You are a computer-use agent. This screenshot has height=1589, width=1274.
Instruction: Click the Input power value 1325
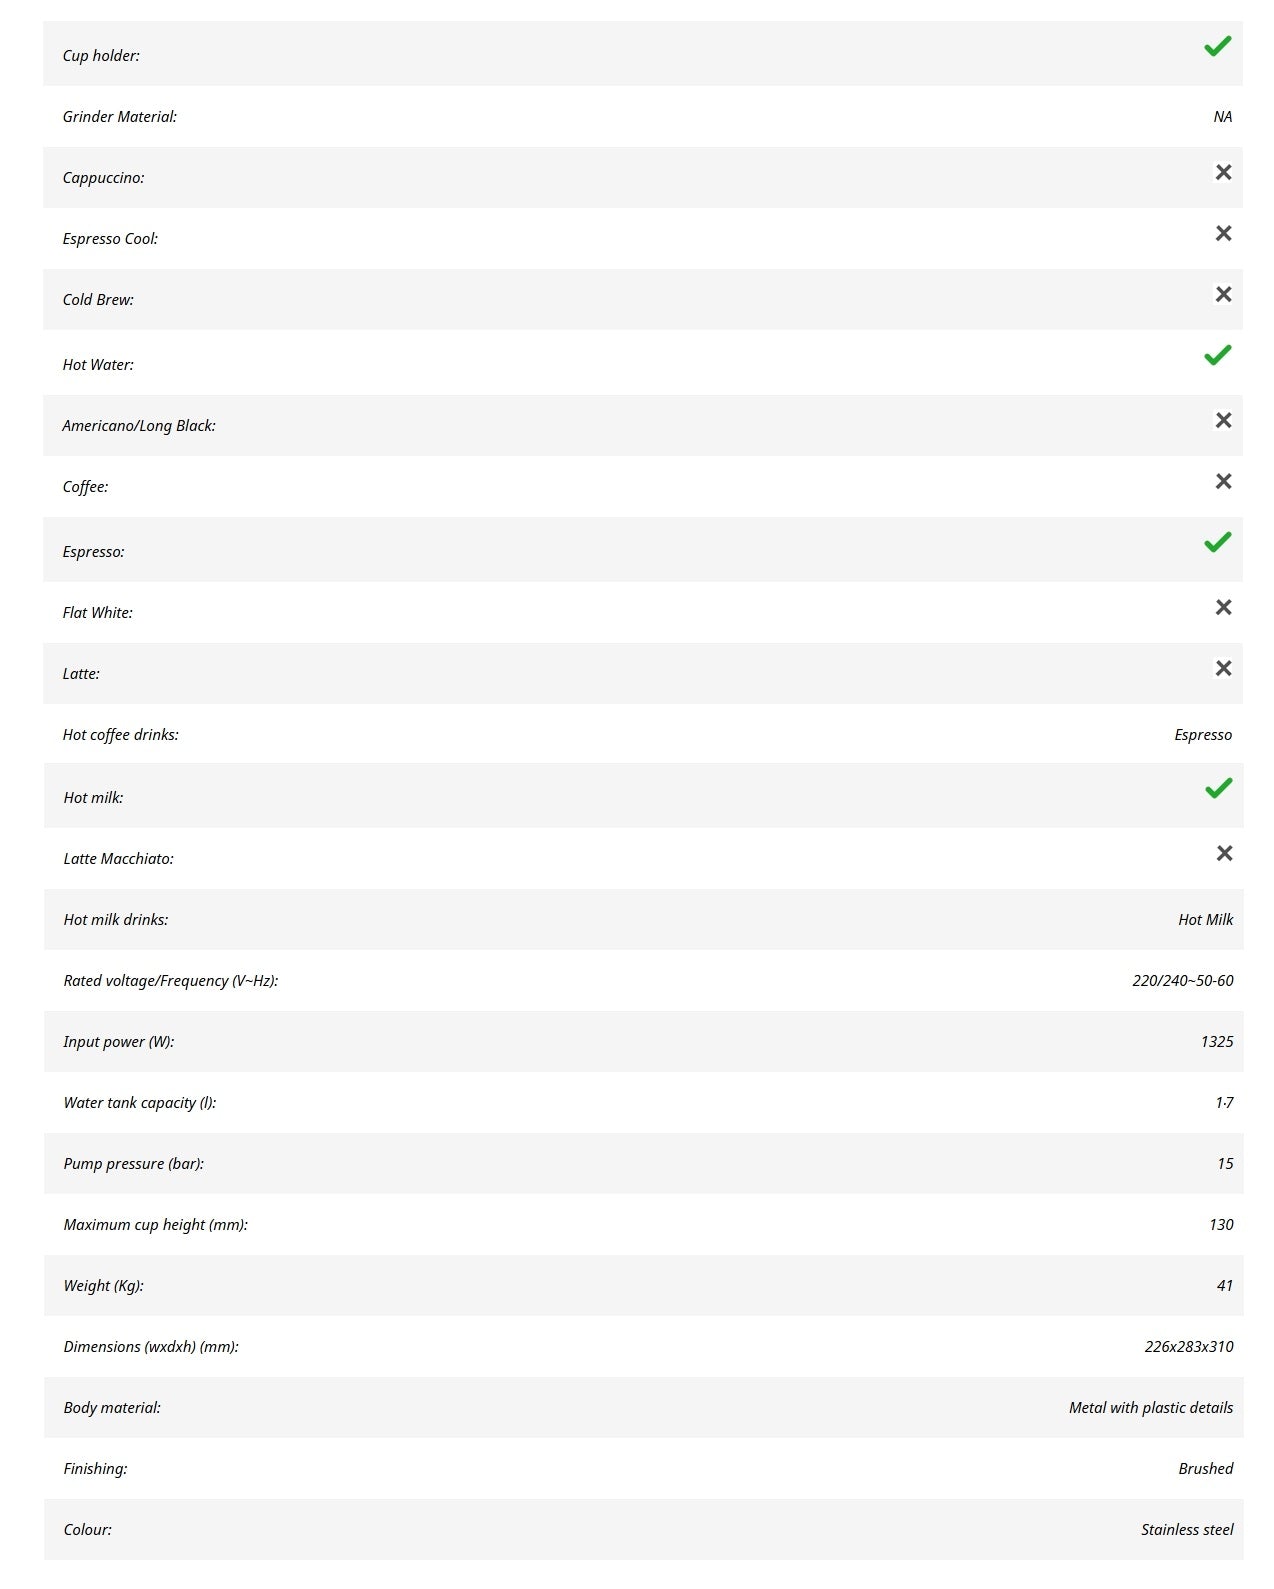[1216, 1042]
